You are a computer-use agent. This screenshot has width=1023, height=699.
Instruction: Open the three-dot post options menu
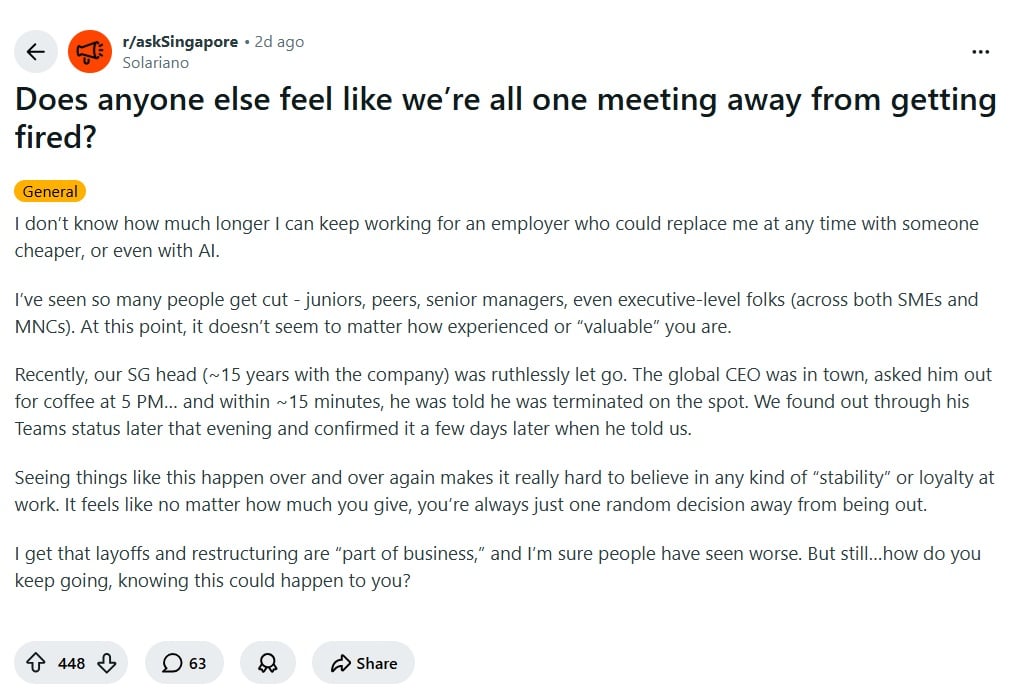pos(981,52)
